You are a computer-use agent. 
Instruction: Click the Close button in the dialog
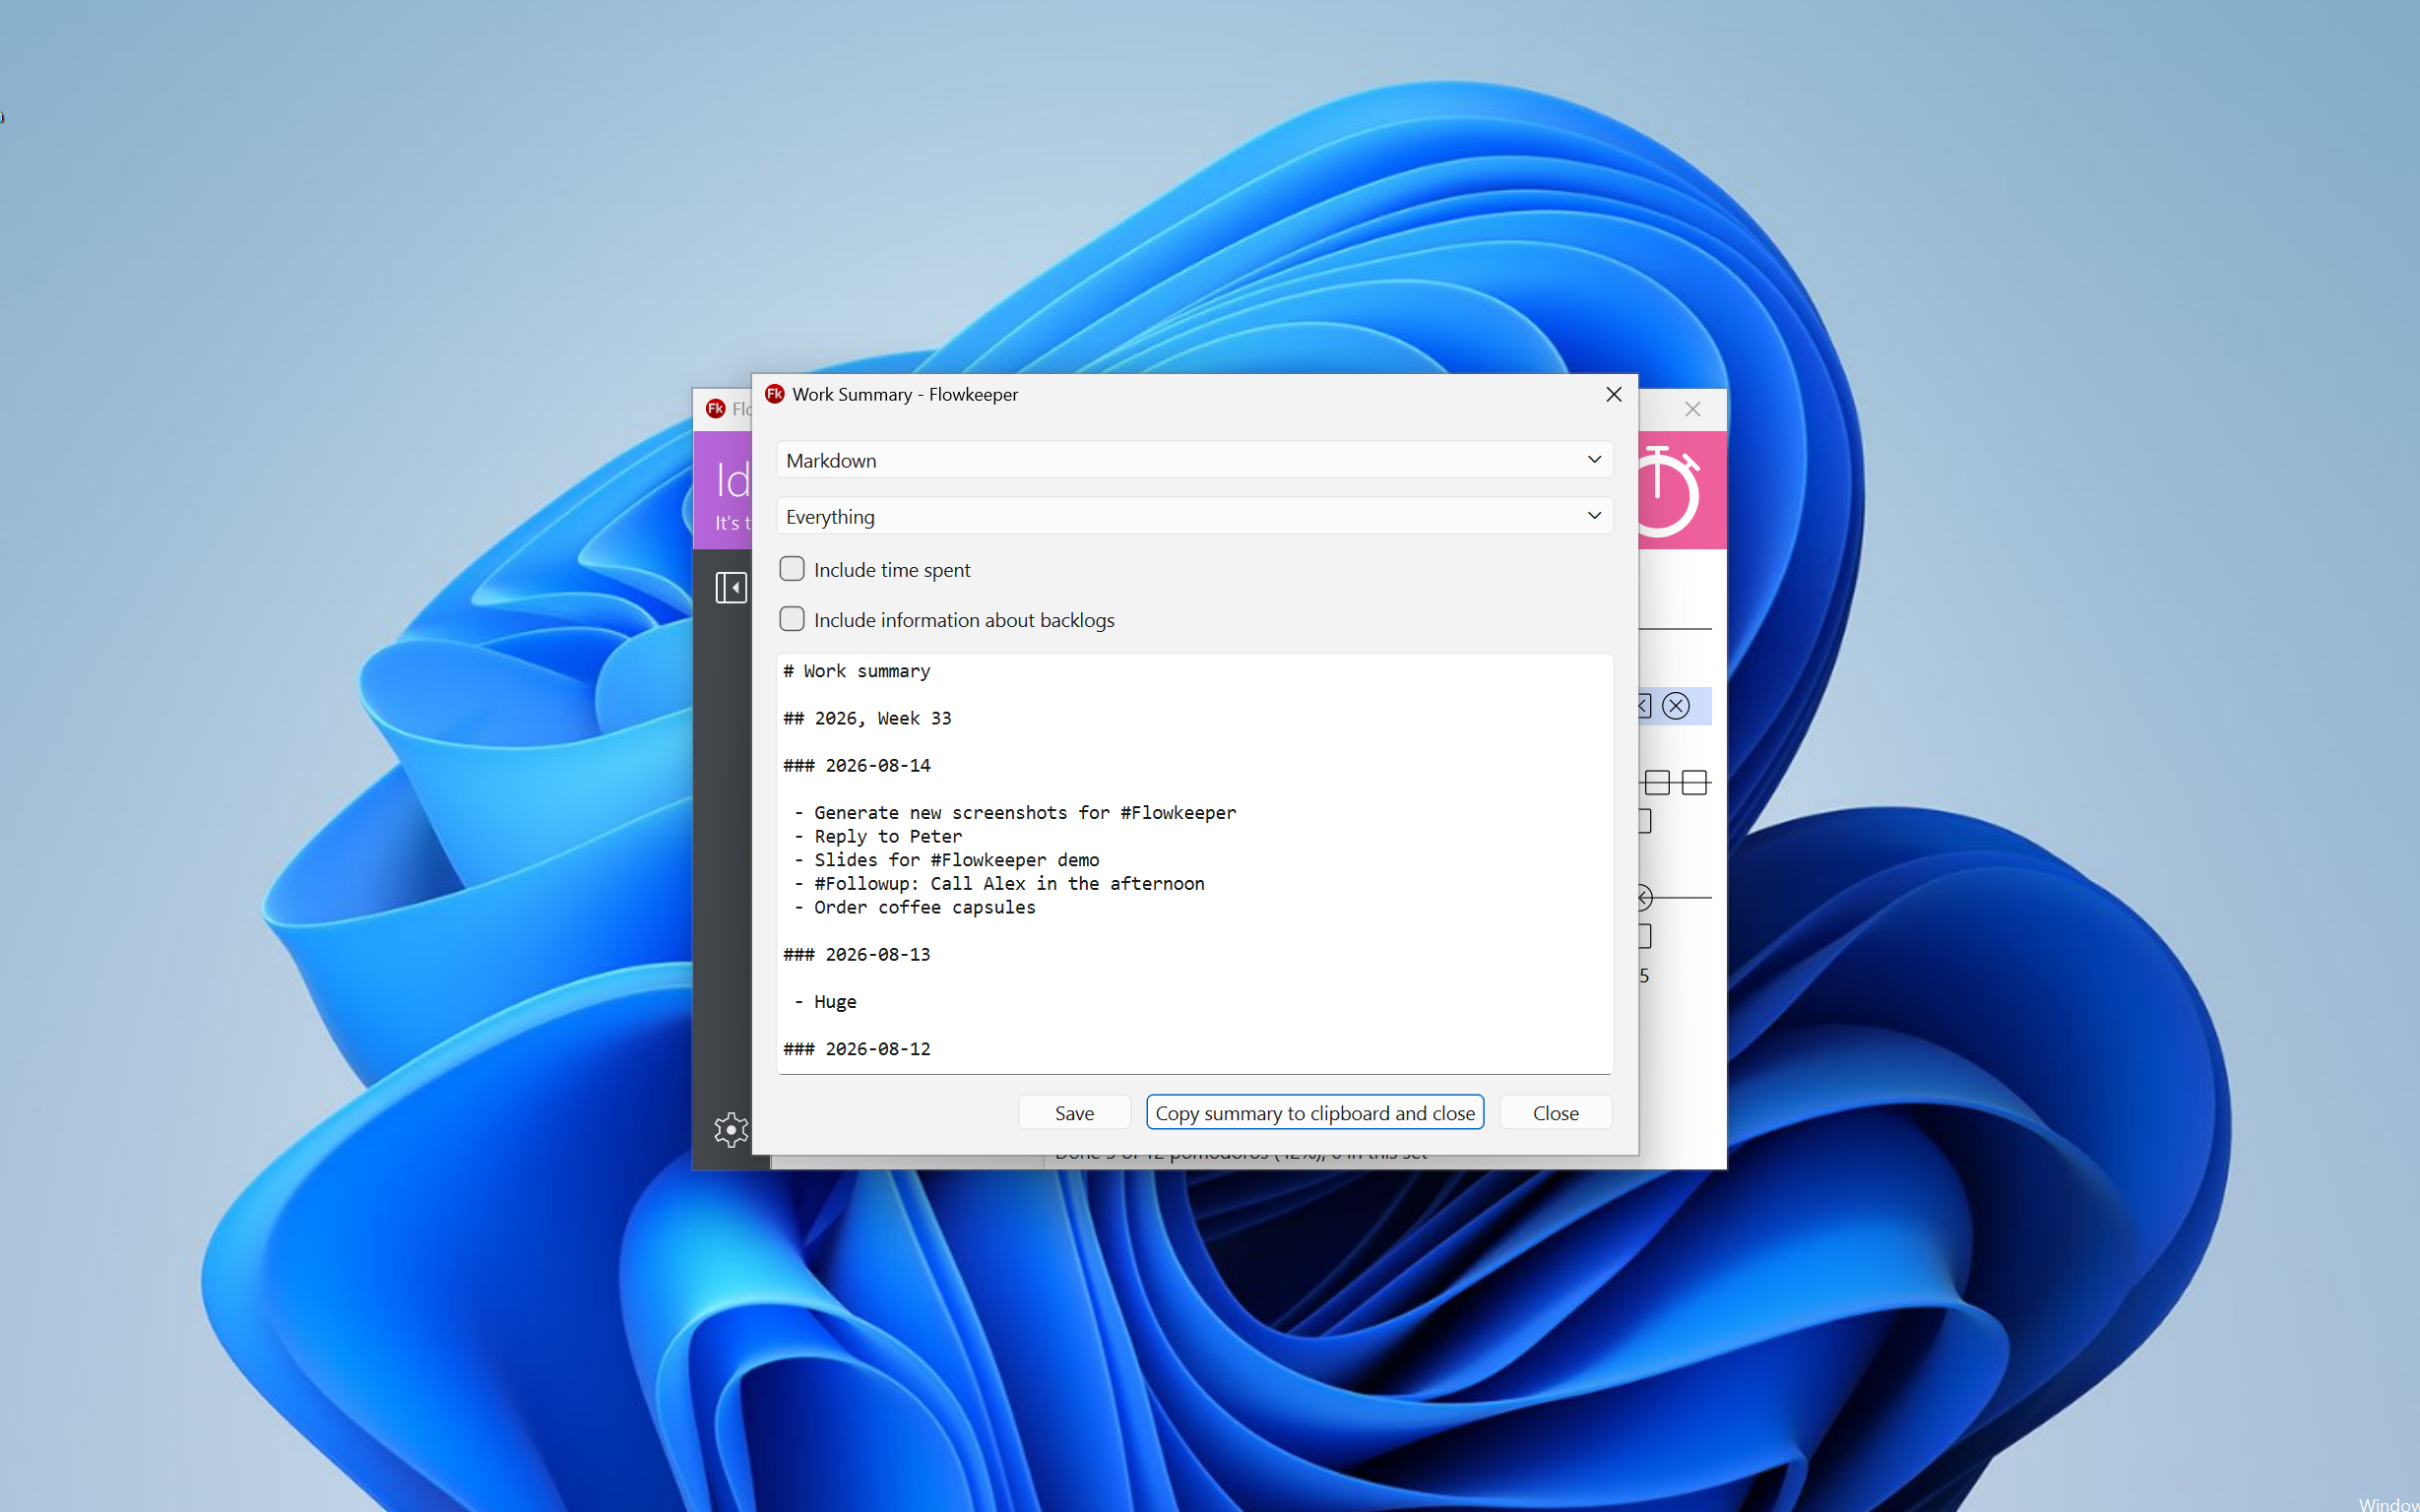click(x=1555, y=1113)
